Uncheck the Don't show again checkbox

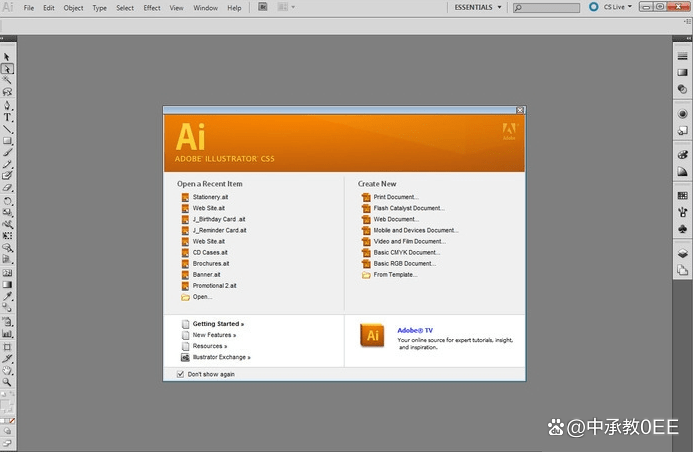pos(180,374)
